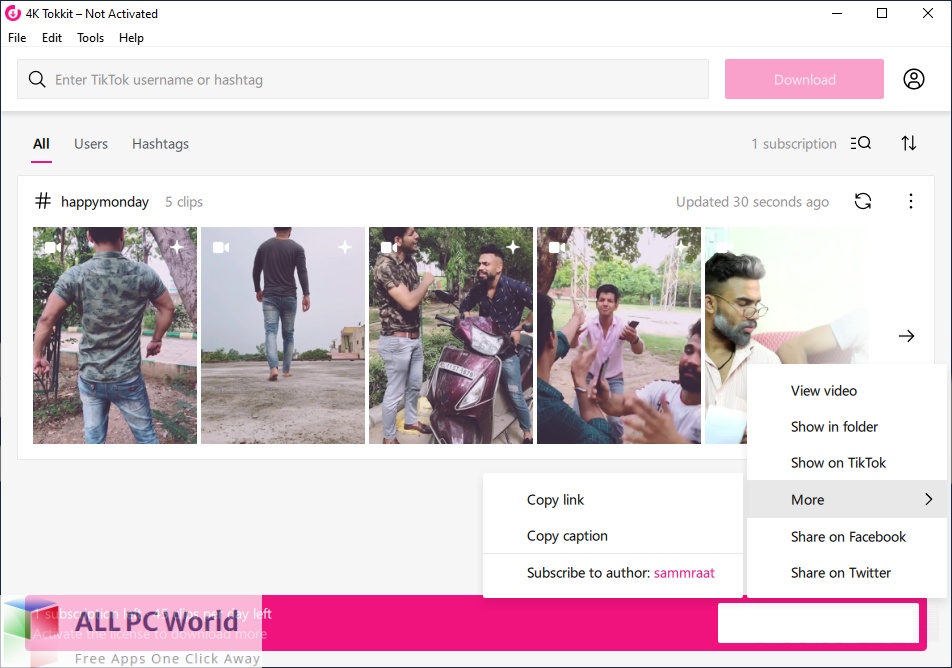The image size is (952, 668).
Task: Refresh the happymonday subscription
Action: [863, 201]
